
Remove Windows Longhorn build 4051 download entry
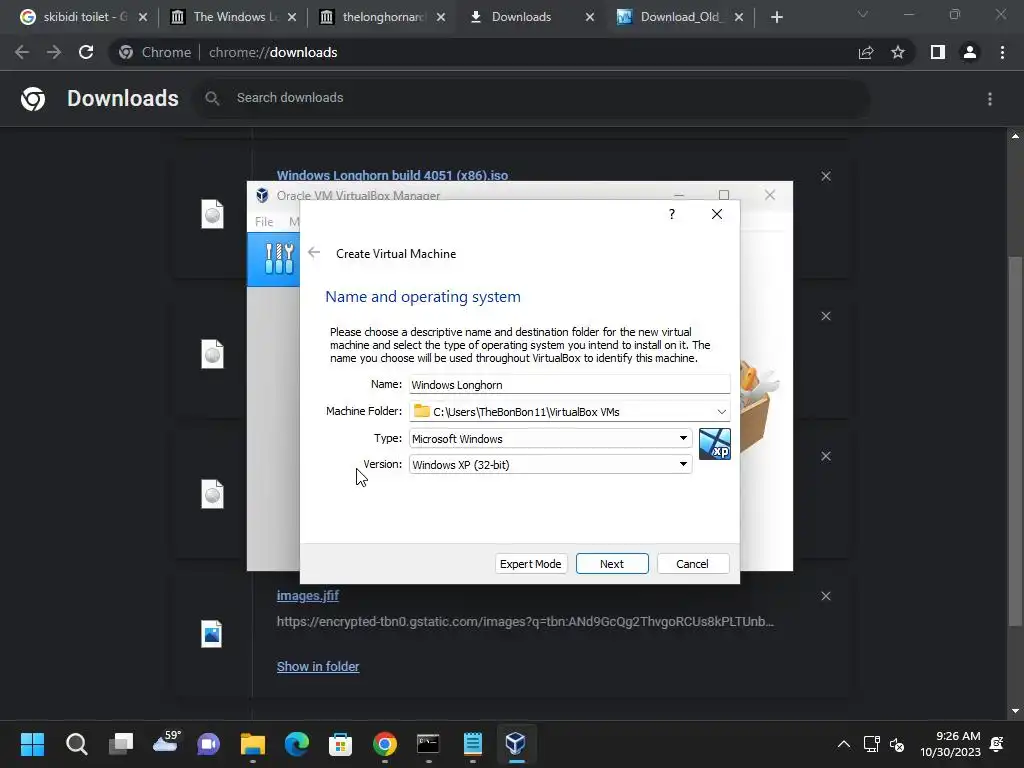[826, 176]
